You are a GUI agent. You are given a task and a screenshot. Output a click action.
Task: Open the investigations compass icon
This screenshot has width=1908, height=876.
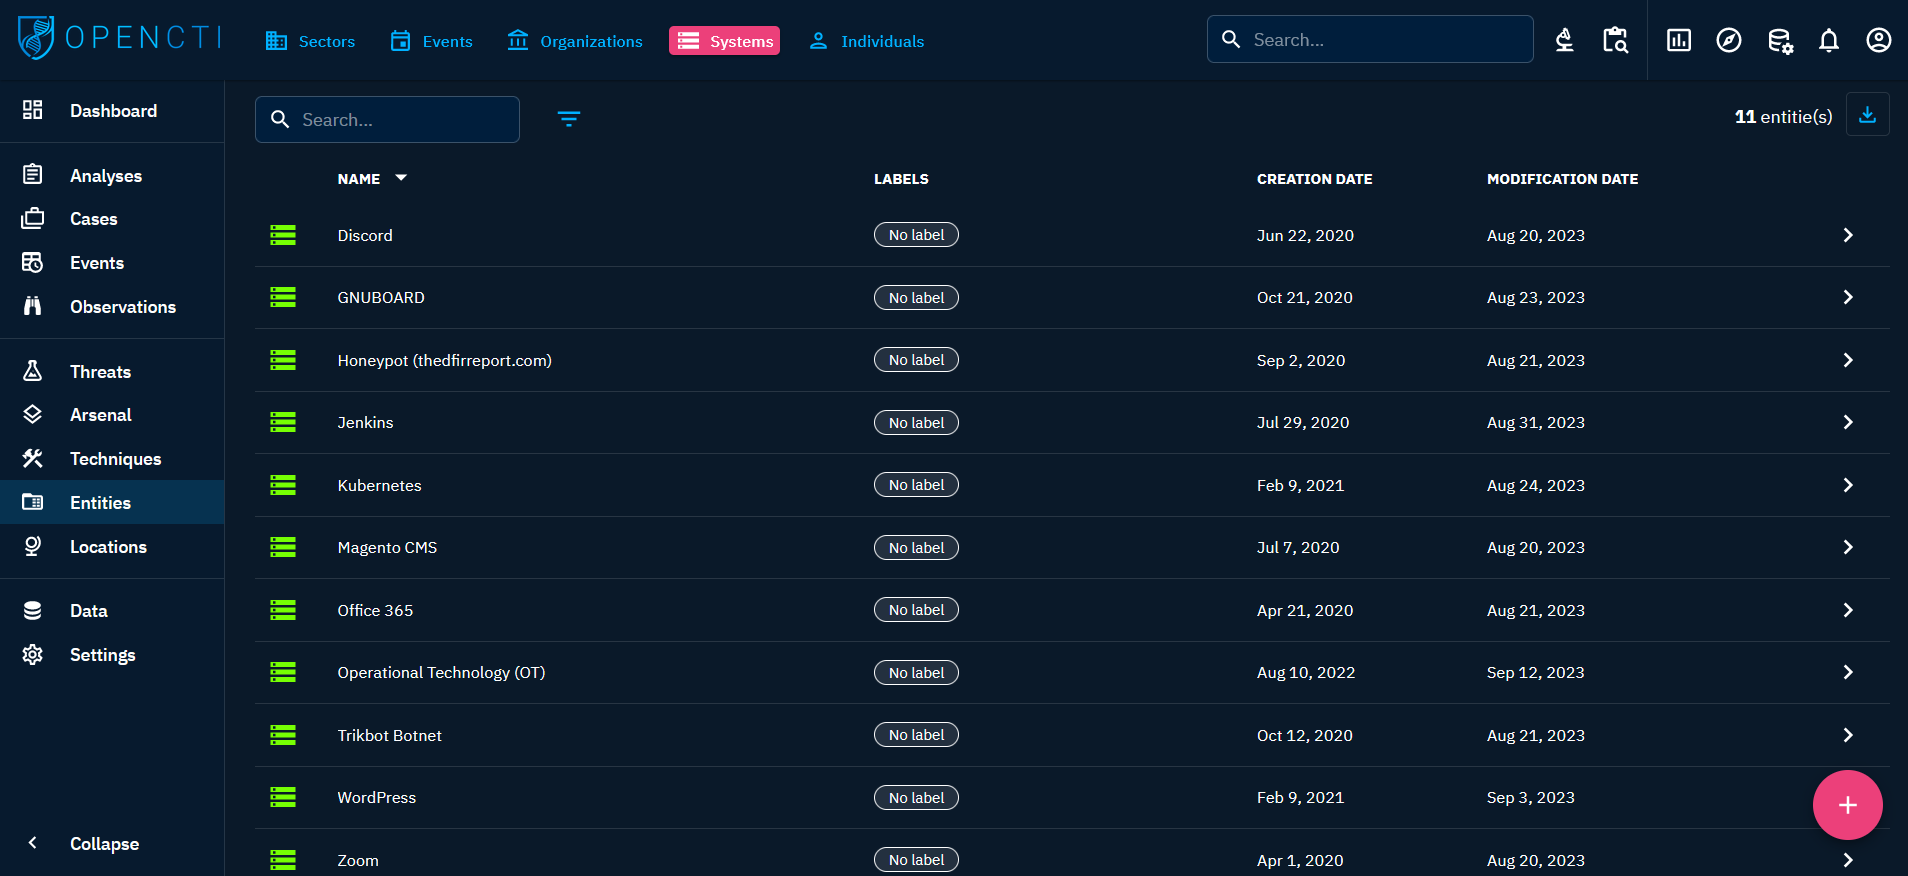click(x=1728, y=40)
